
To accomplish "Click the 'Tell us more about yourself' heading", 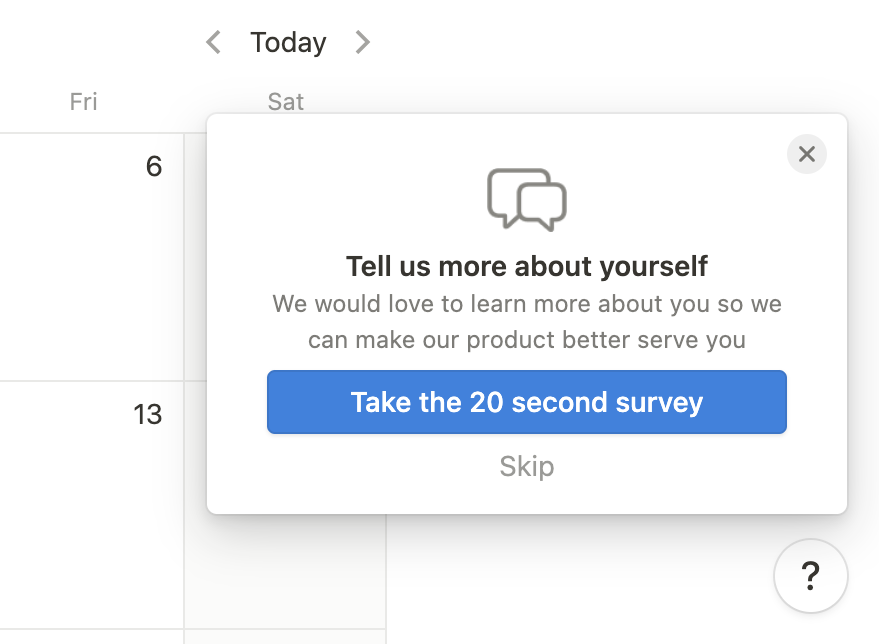I will coord(527,266).
